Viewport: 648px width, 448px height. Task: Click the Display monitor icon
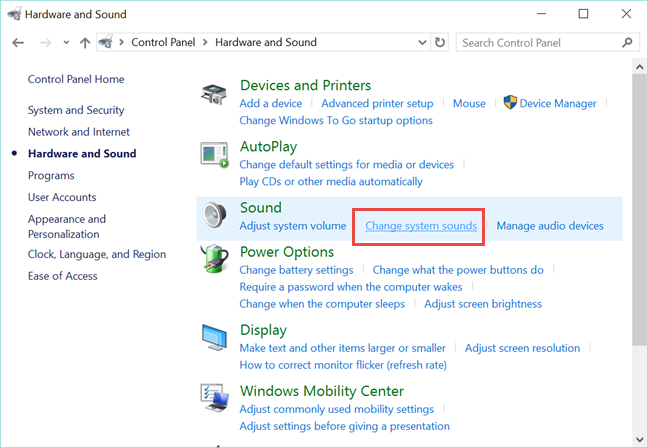tap(215, 341)
